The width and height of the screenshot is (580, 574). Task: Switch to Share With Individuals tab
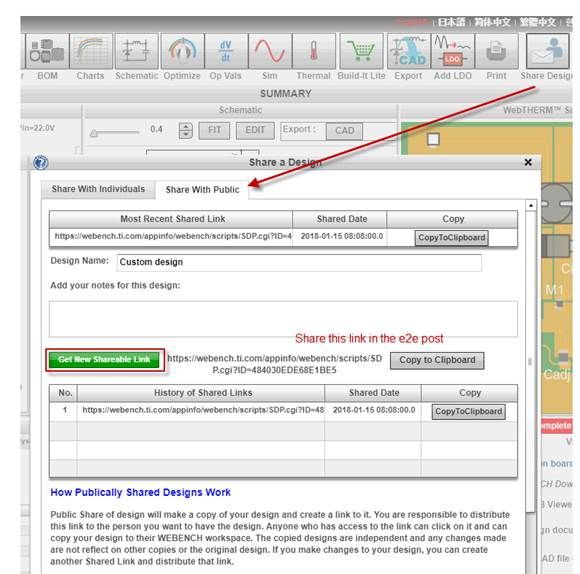(98, 189)
